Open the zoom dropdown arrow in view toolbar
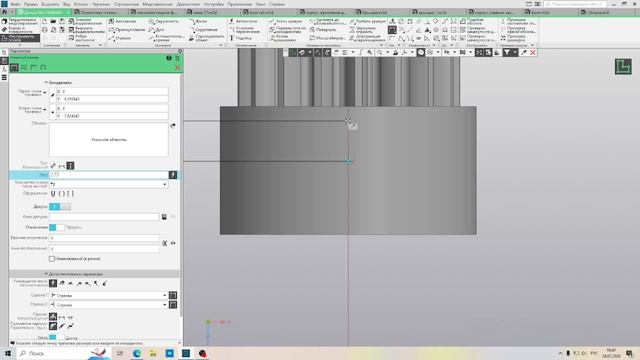Screen dimensions: 640x360 387,53
